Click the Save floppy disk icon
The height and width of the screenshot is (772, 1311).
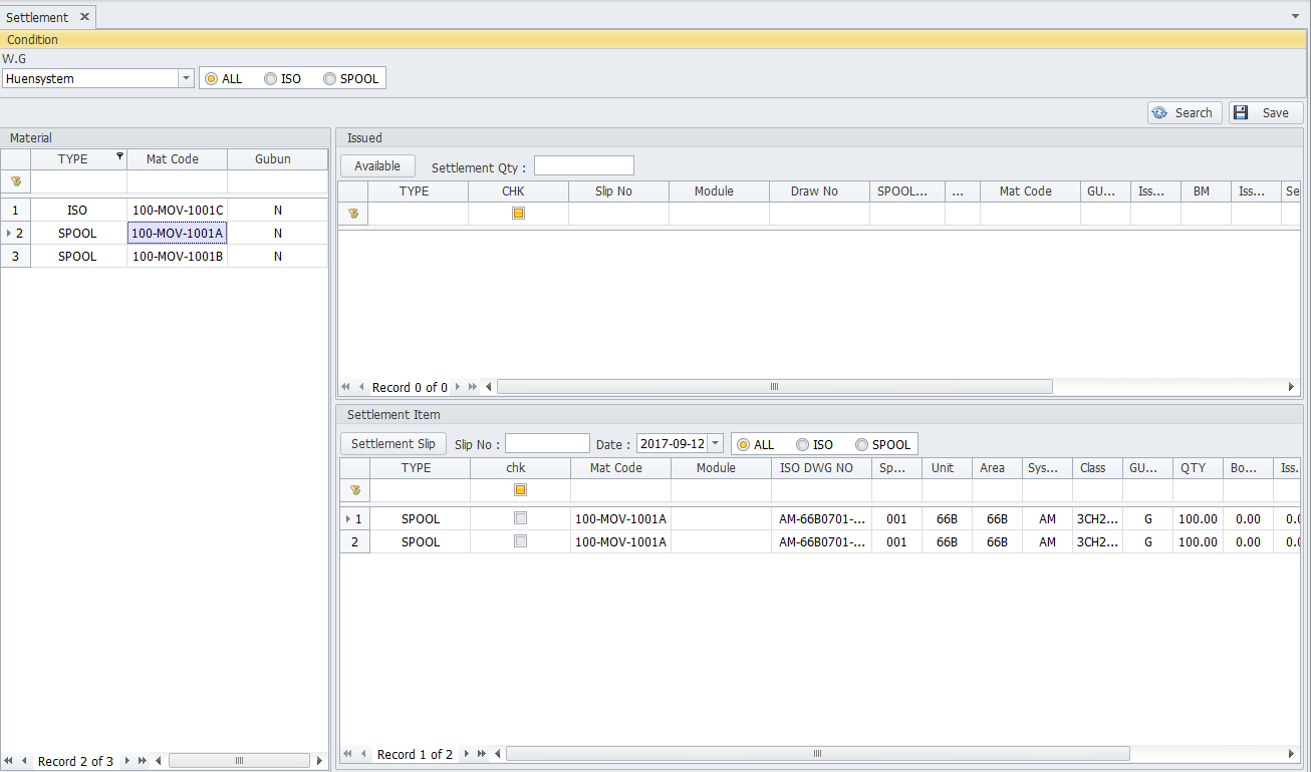tap(1241, 113)
